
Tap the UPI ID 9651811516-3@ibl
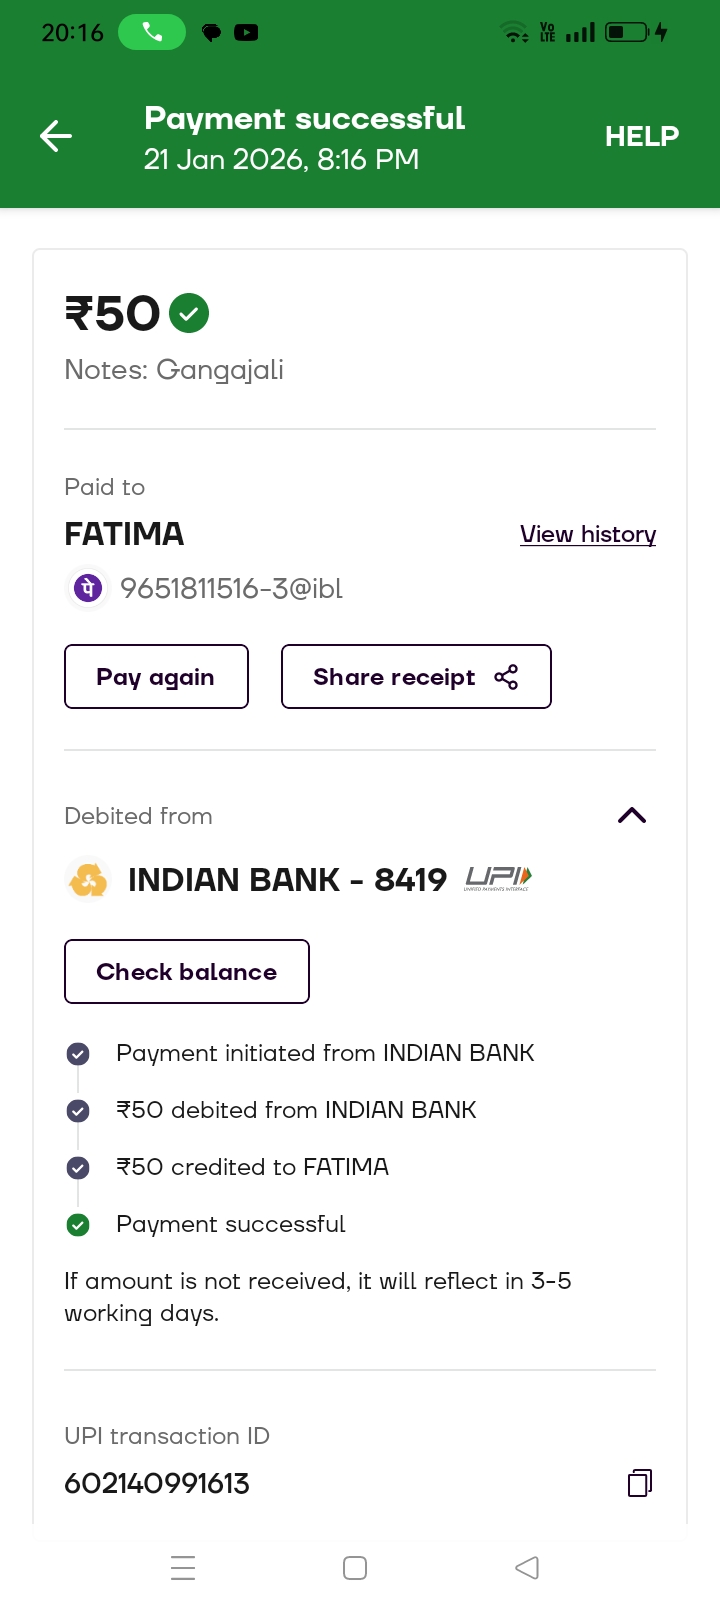(x=231, y=588)
